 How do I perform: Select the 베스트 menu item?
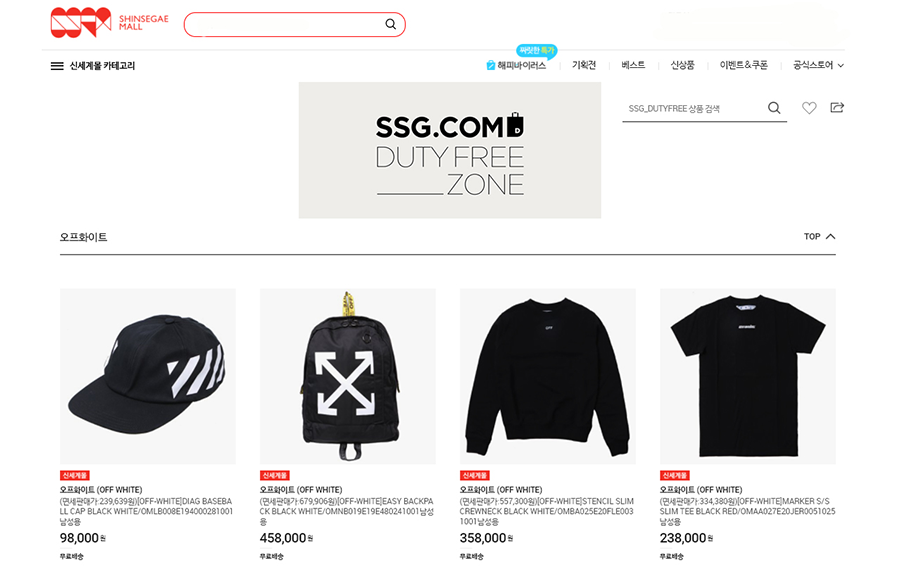pyautogui.click(x=633, y=65)
